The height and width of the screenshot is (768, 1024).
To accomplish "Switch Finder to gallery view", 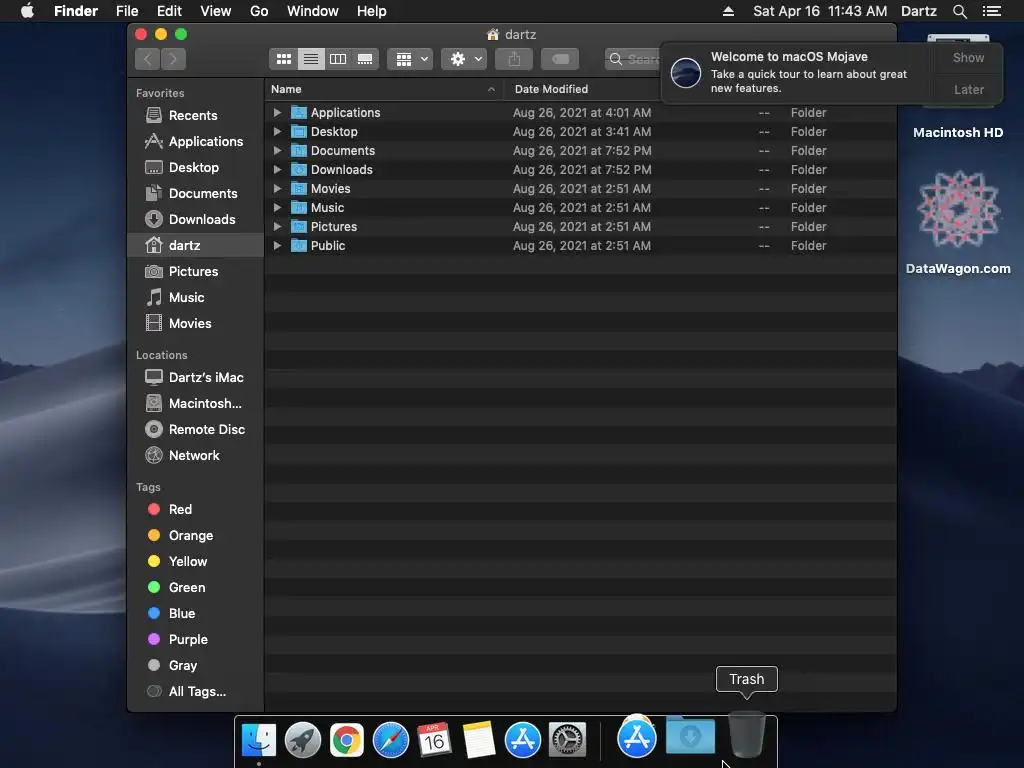I will 365,59.
